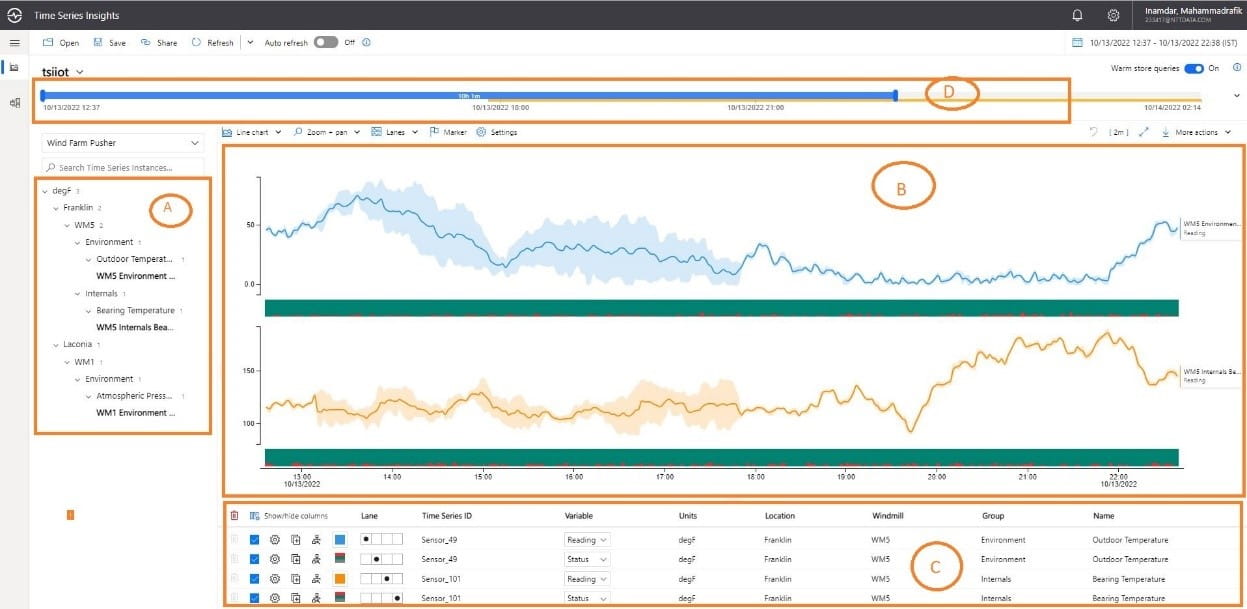Open chart Settings gear
Viewport: 1247px width, 609px height.
pos(497,132)
